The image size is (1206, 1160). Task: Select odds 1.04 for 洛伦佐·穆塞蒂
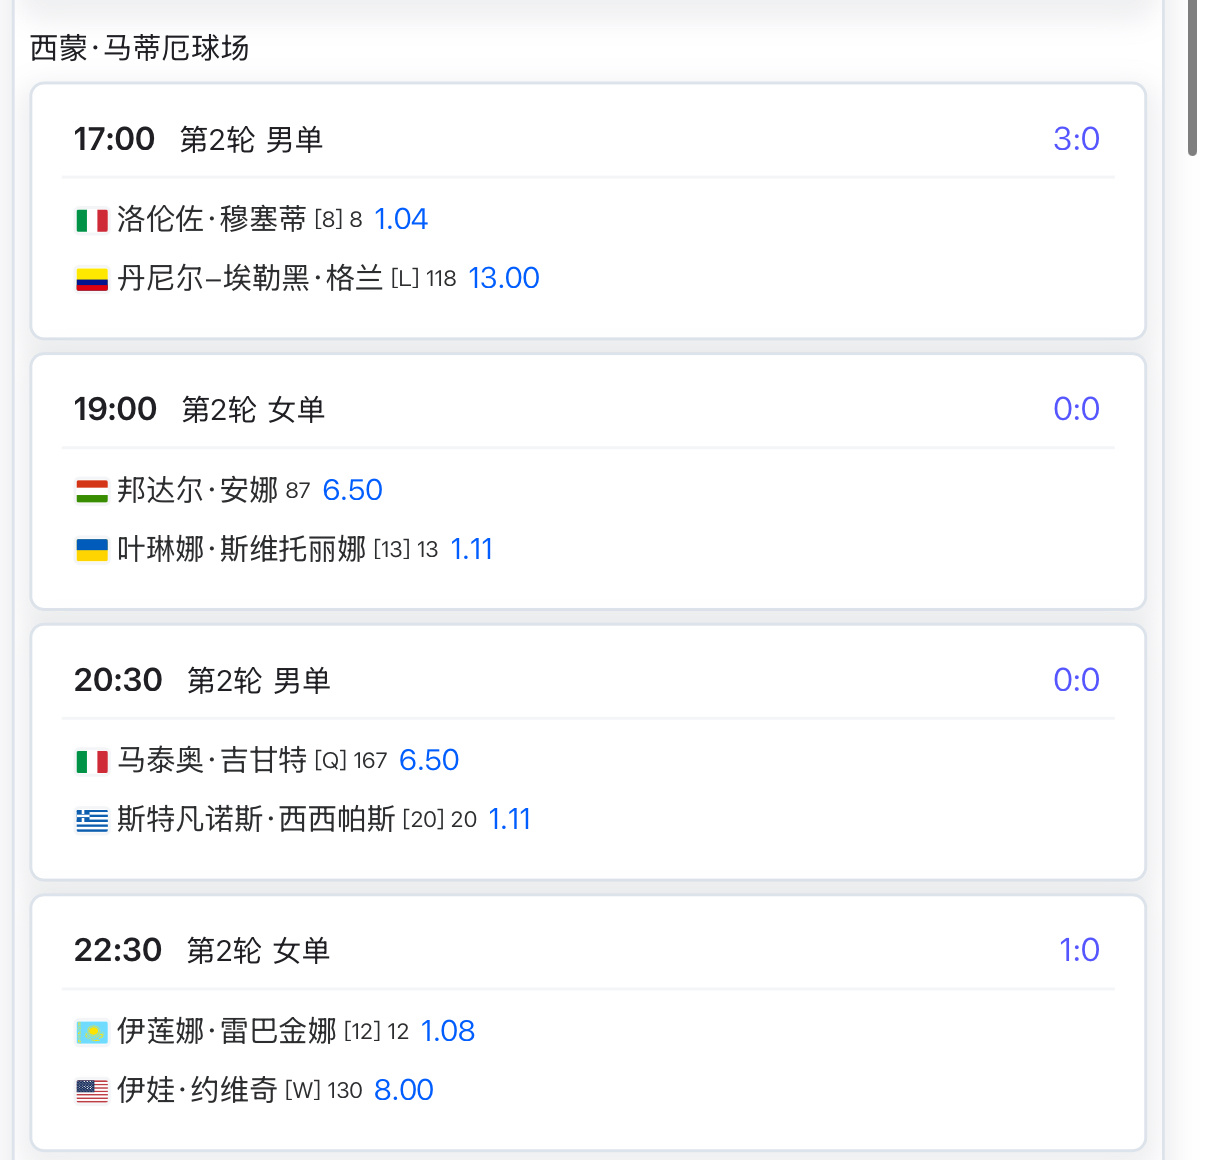click(401, 219)
